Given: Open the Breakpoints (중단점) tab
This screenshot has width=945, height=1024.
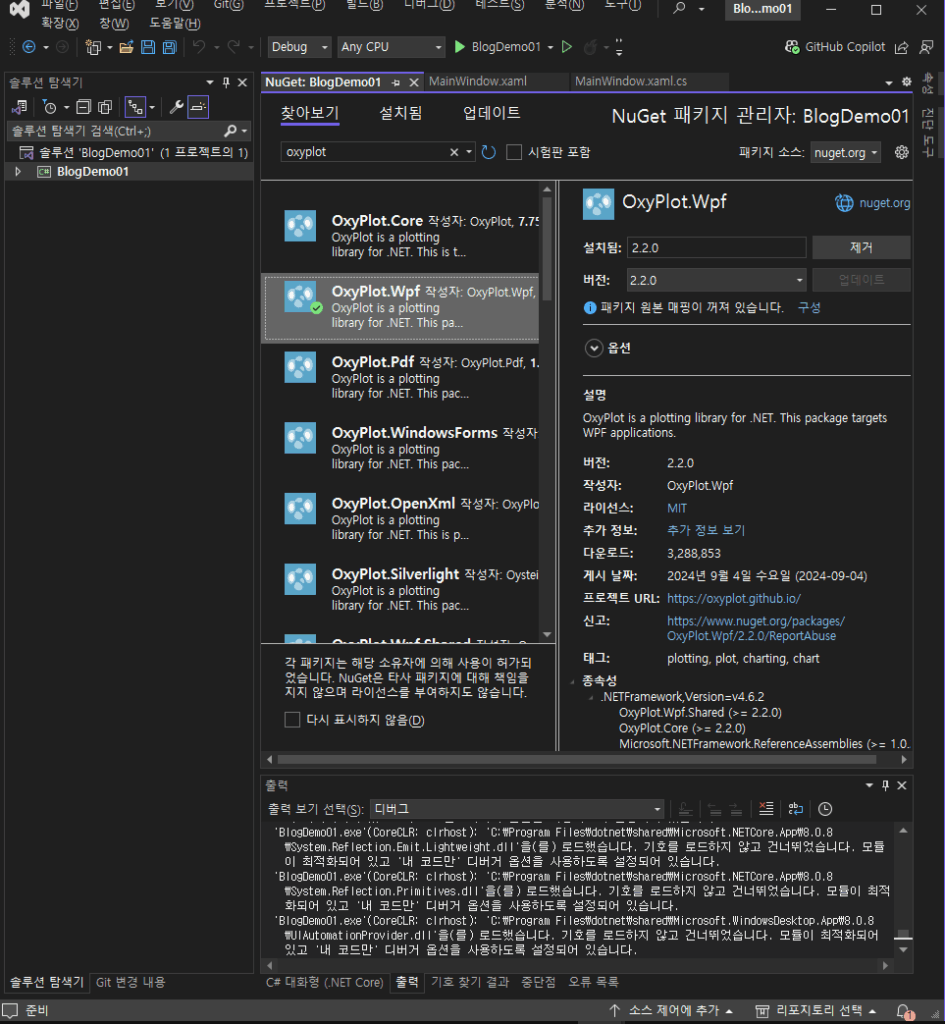Looking at the screenshot, I should [x=538, y=982].
